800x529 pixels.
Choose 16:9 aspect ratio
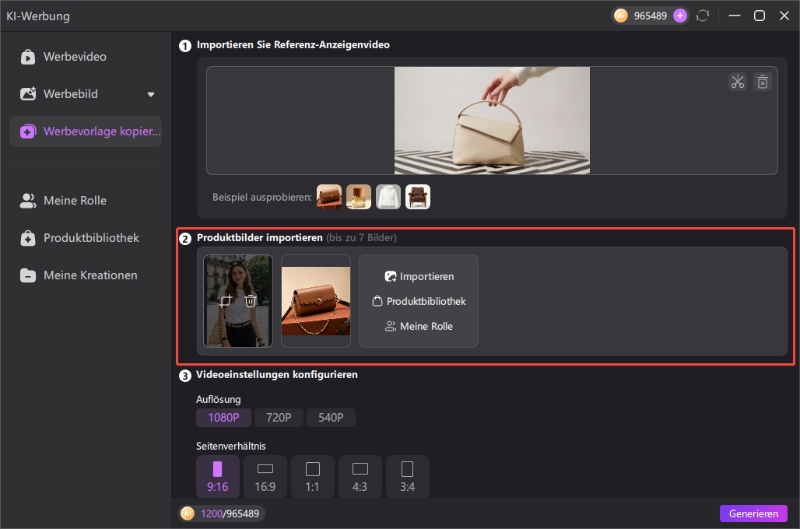coord(265,476)
